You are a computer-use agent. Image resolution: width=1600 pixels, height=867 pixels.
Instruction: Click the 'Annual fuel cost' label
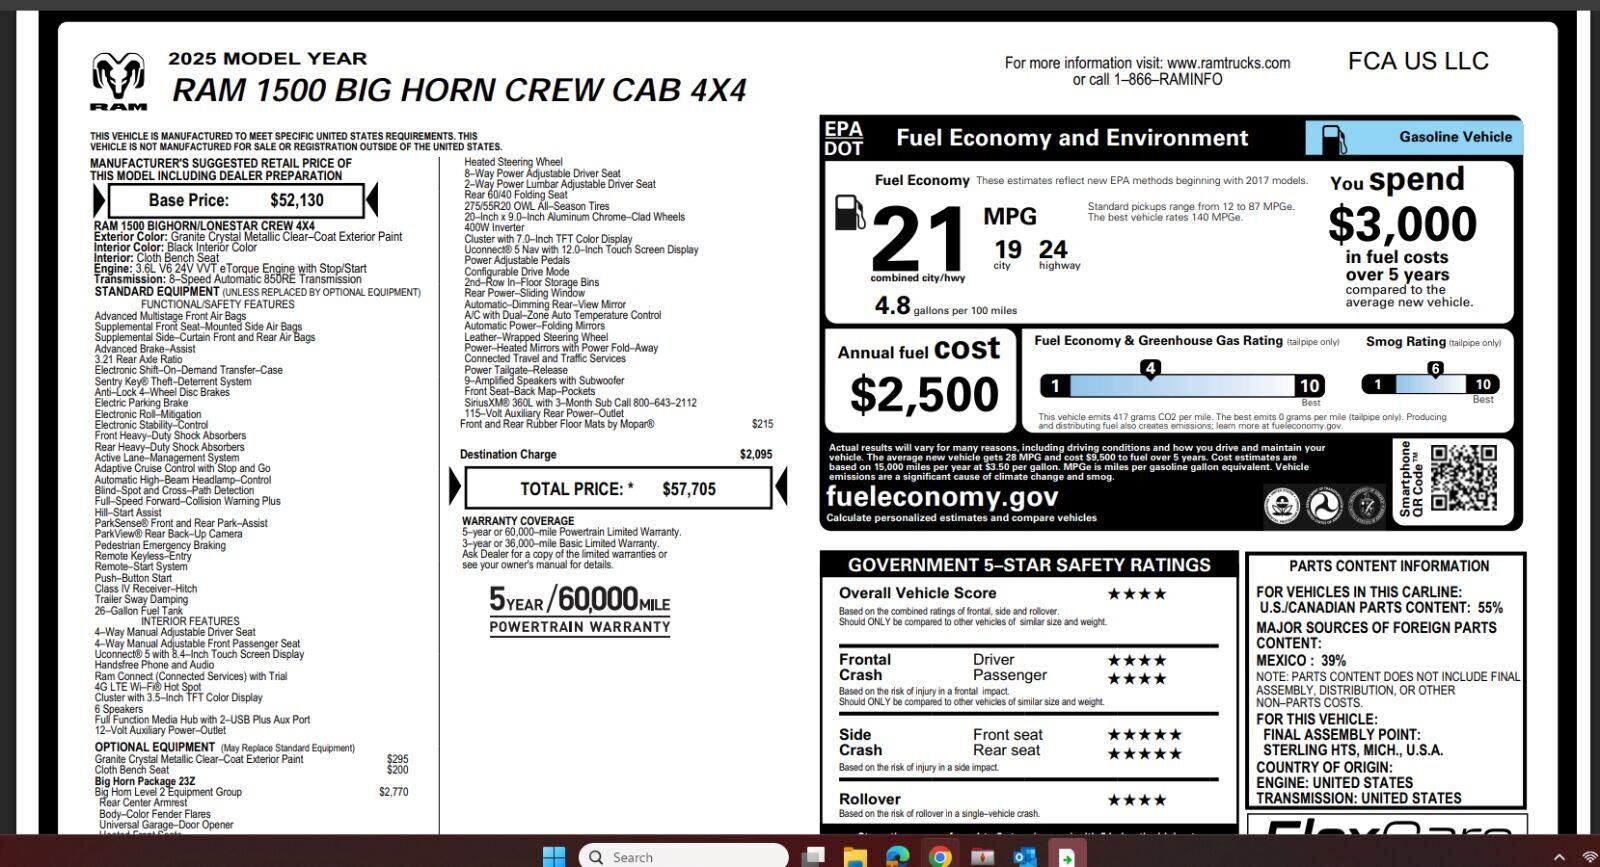pyautogui.click(x=918, y=349)
